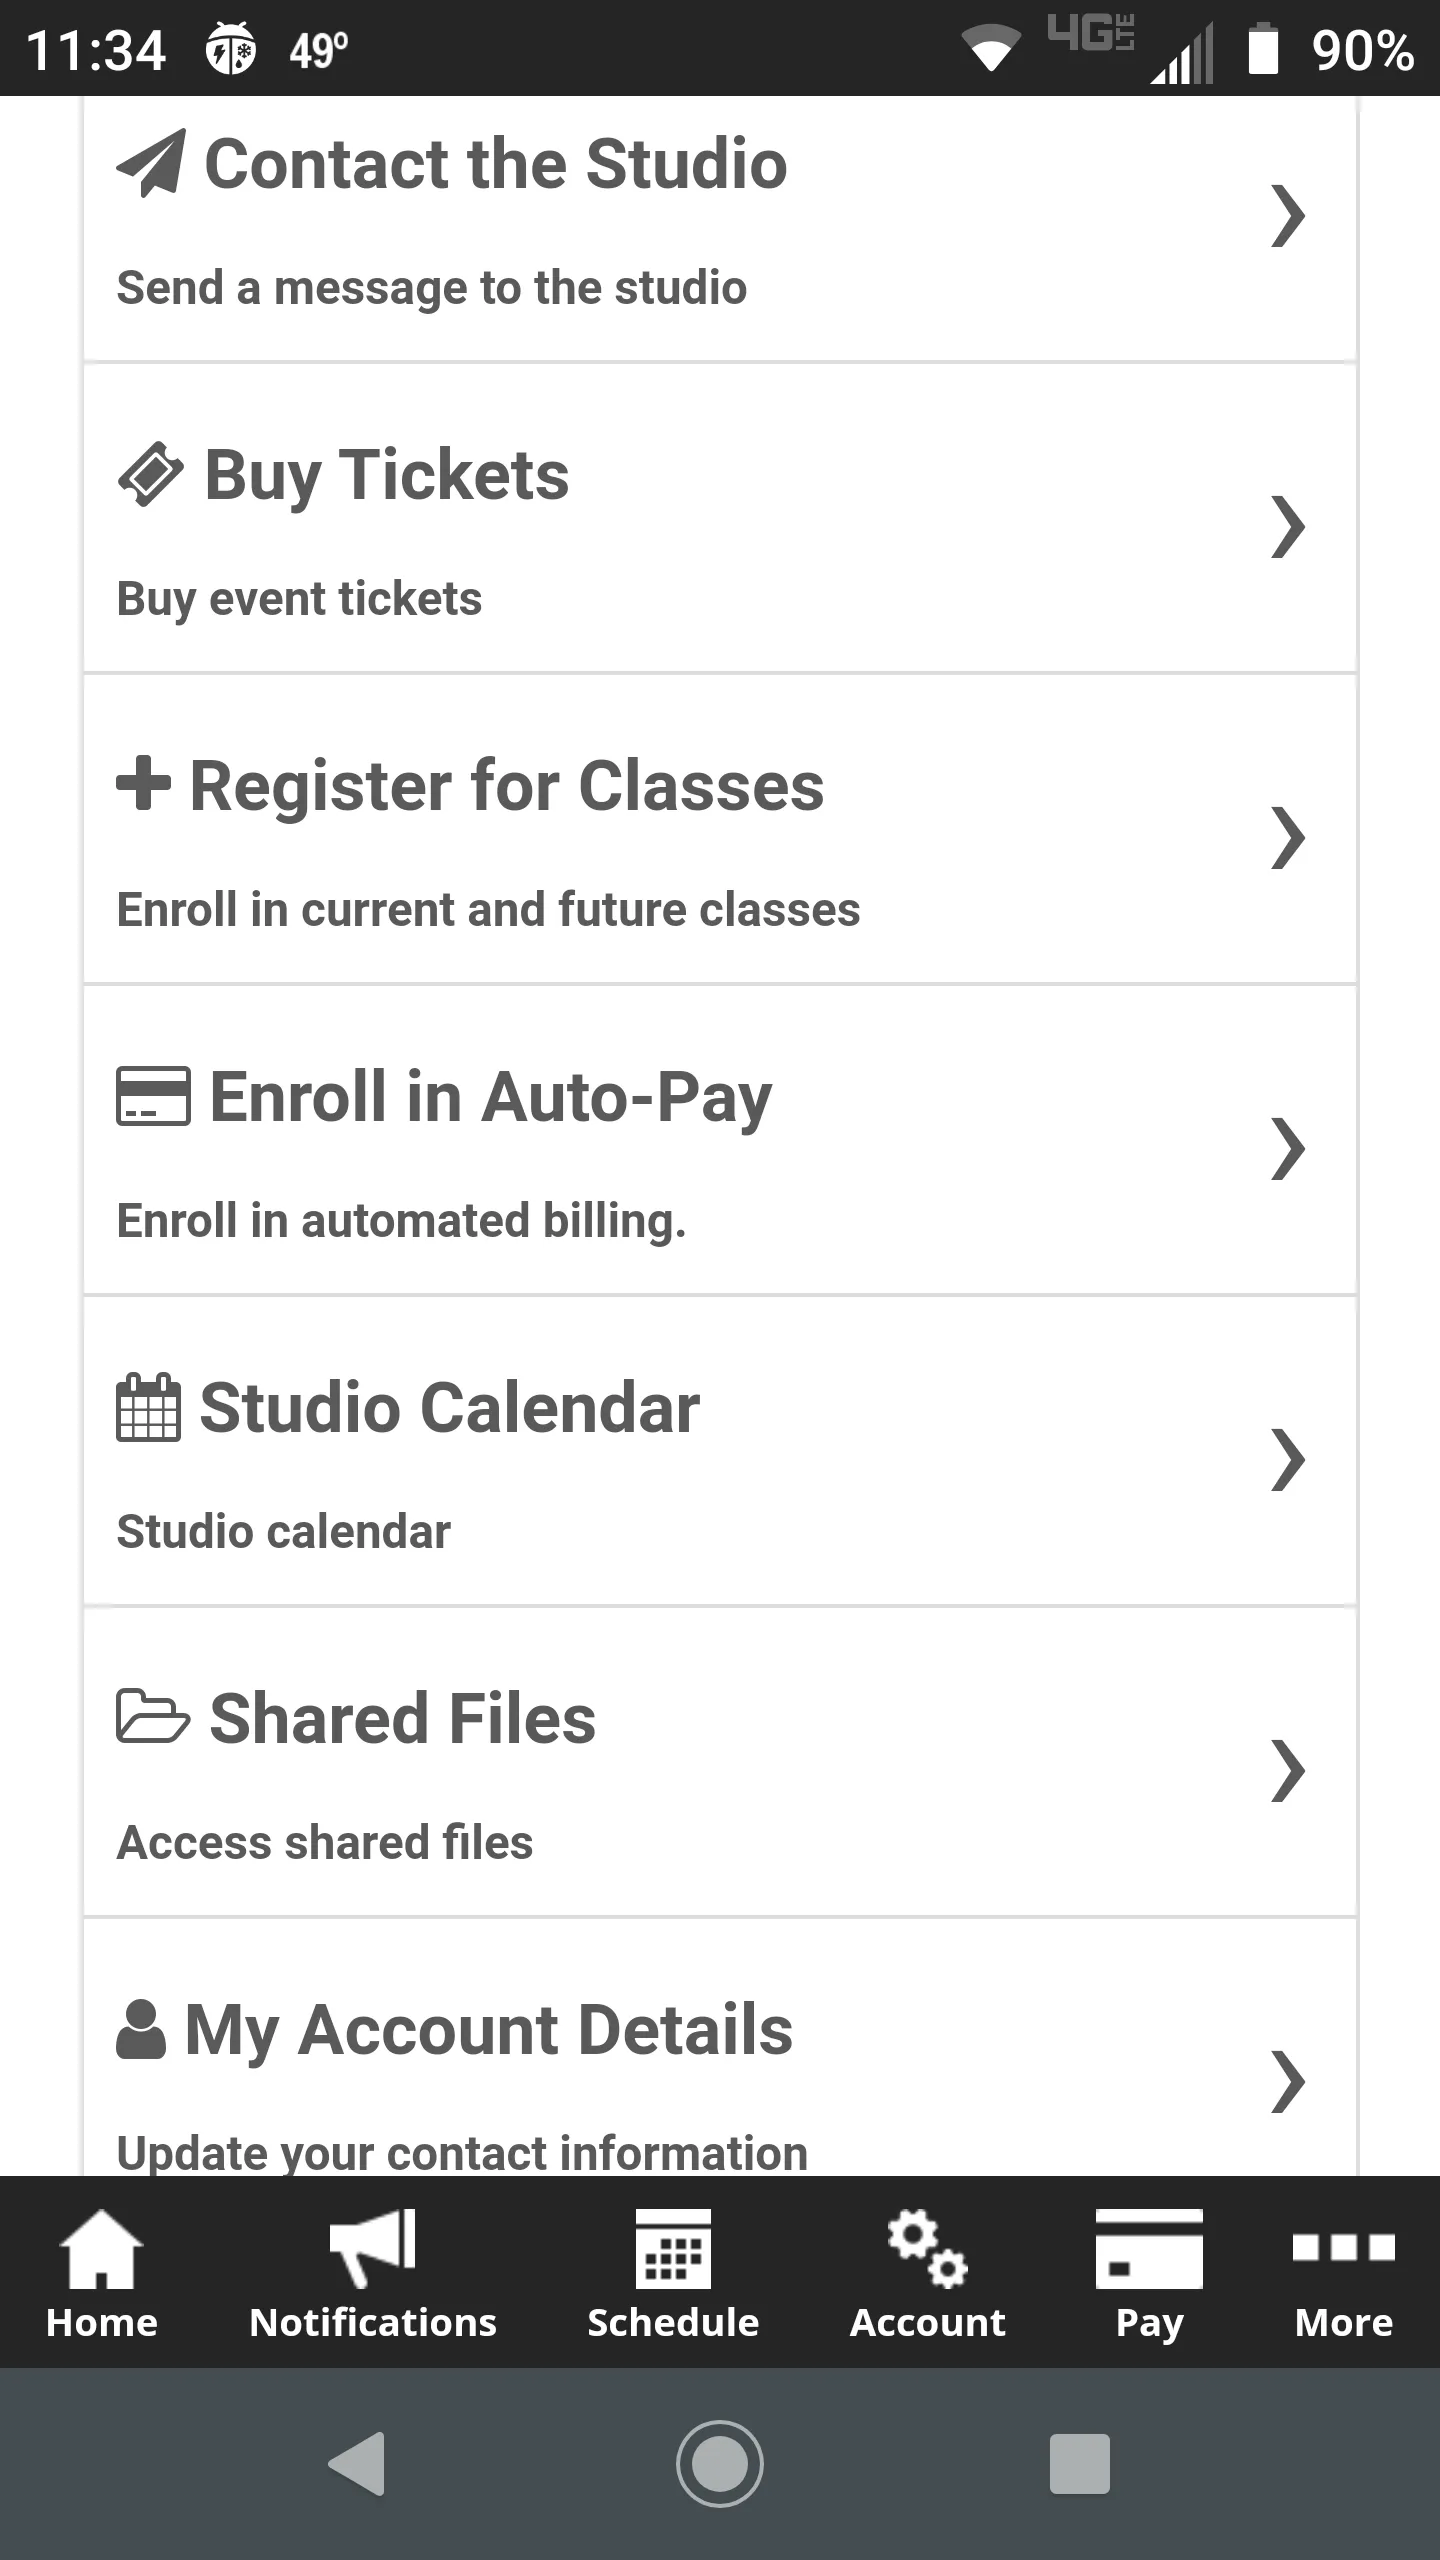Tap the plus icon for Register for Classes
Image resolution: width=1440 pixels, height=2560 pixels.
(144, 783)
